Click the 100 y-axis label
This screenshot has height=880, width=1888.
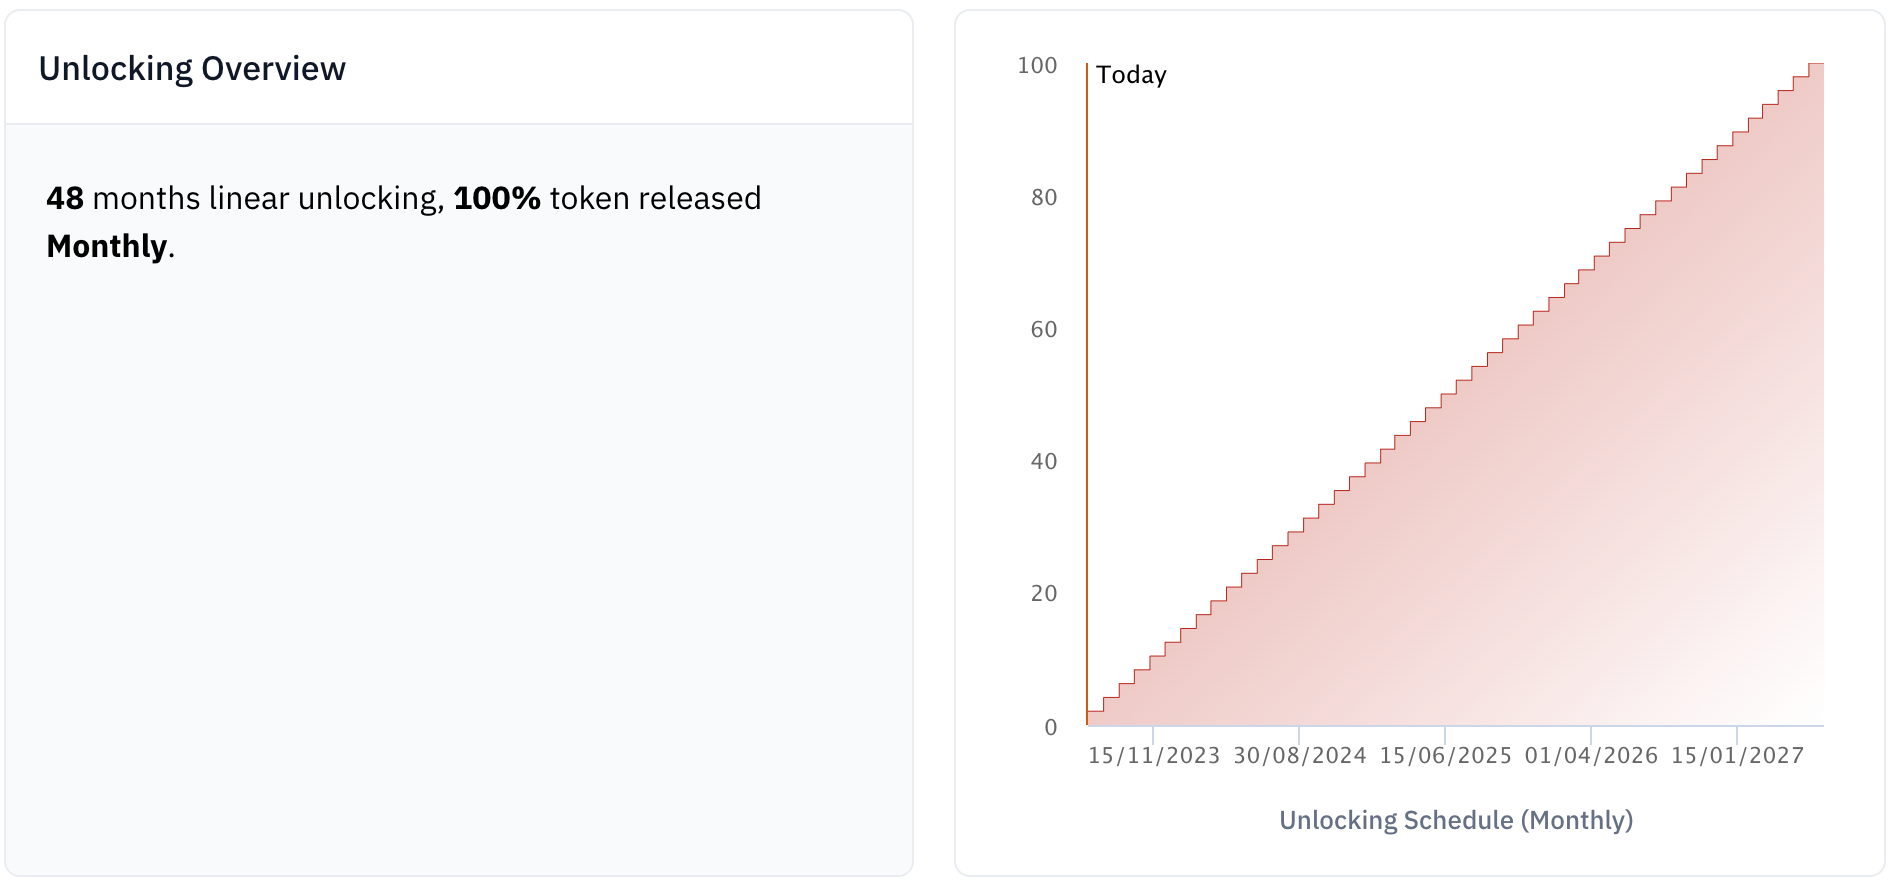pyautogui.click(x=1037, y=66)
